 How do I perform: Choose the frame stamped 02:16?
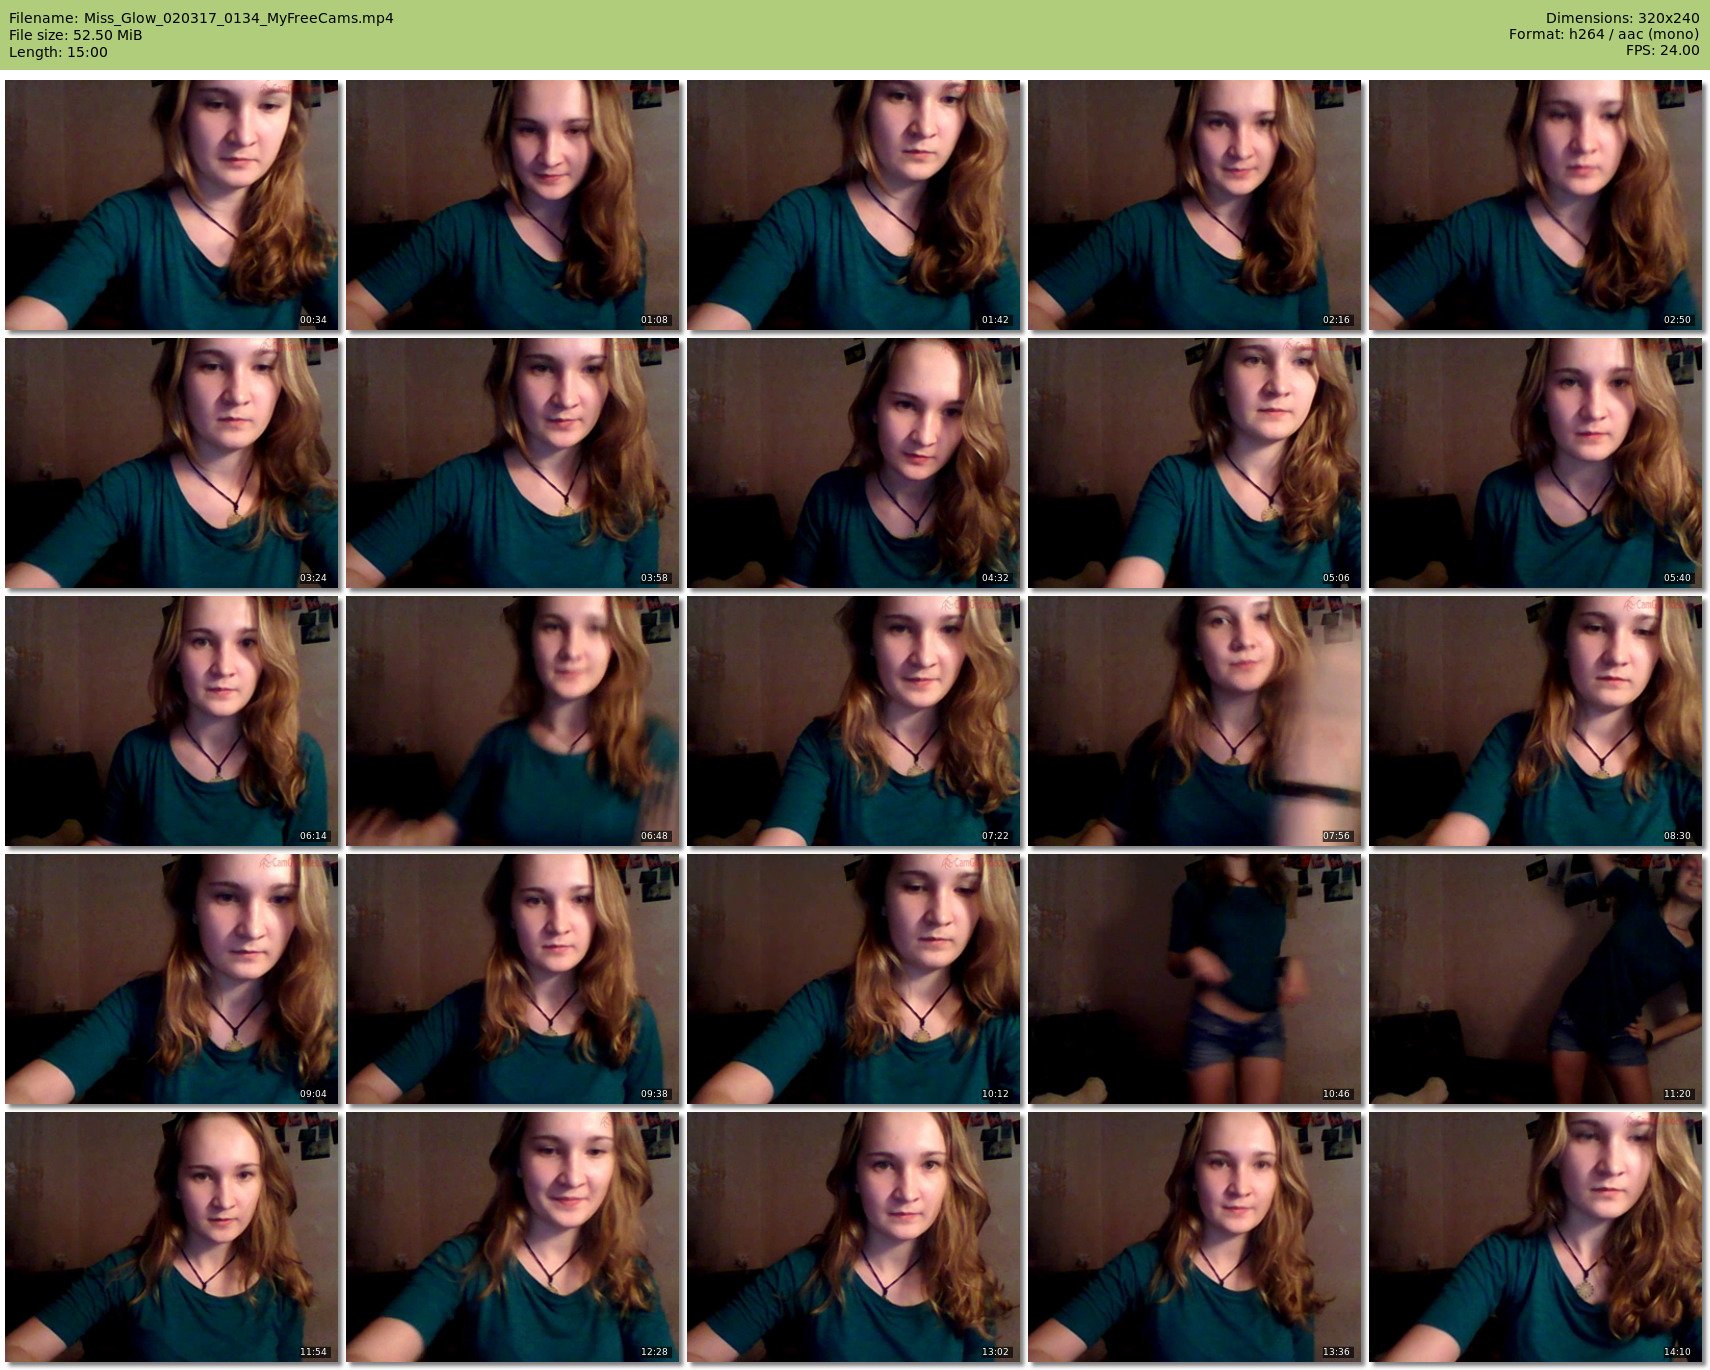pyautogui.click(x=1195, y=205)
